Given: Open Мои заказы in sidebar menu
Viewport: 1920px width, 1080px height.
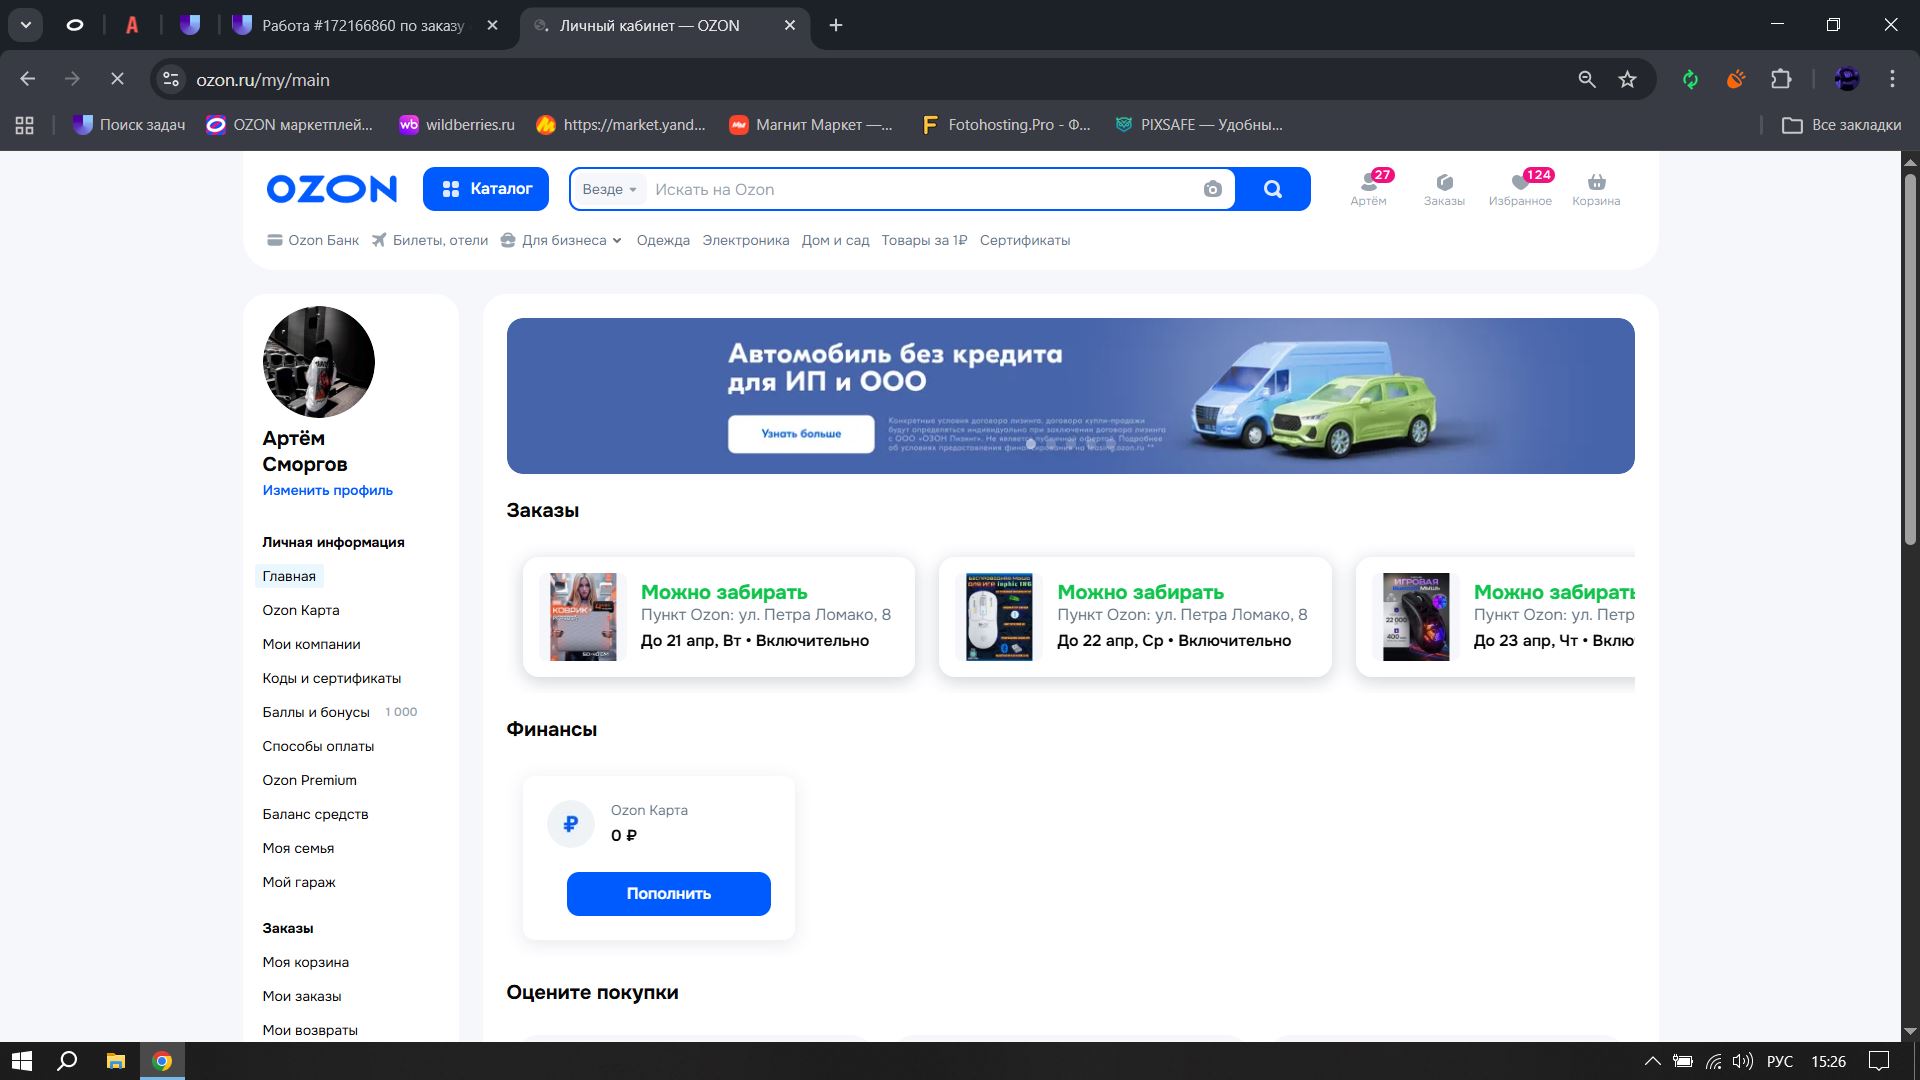Looking at the screenshot, I should pos(301,996).
